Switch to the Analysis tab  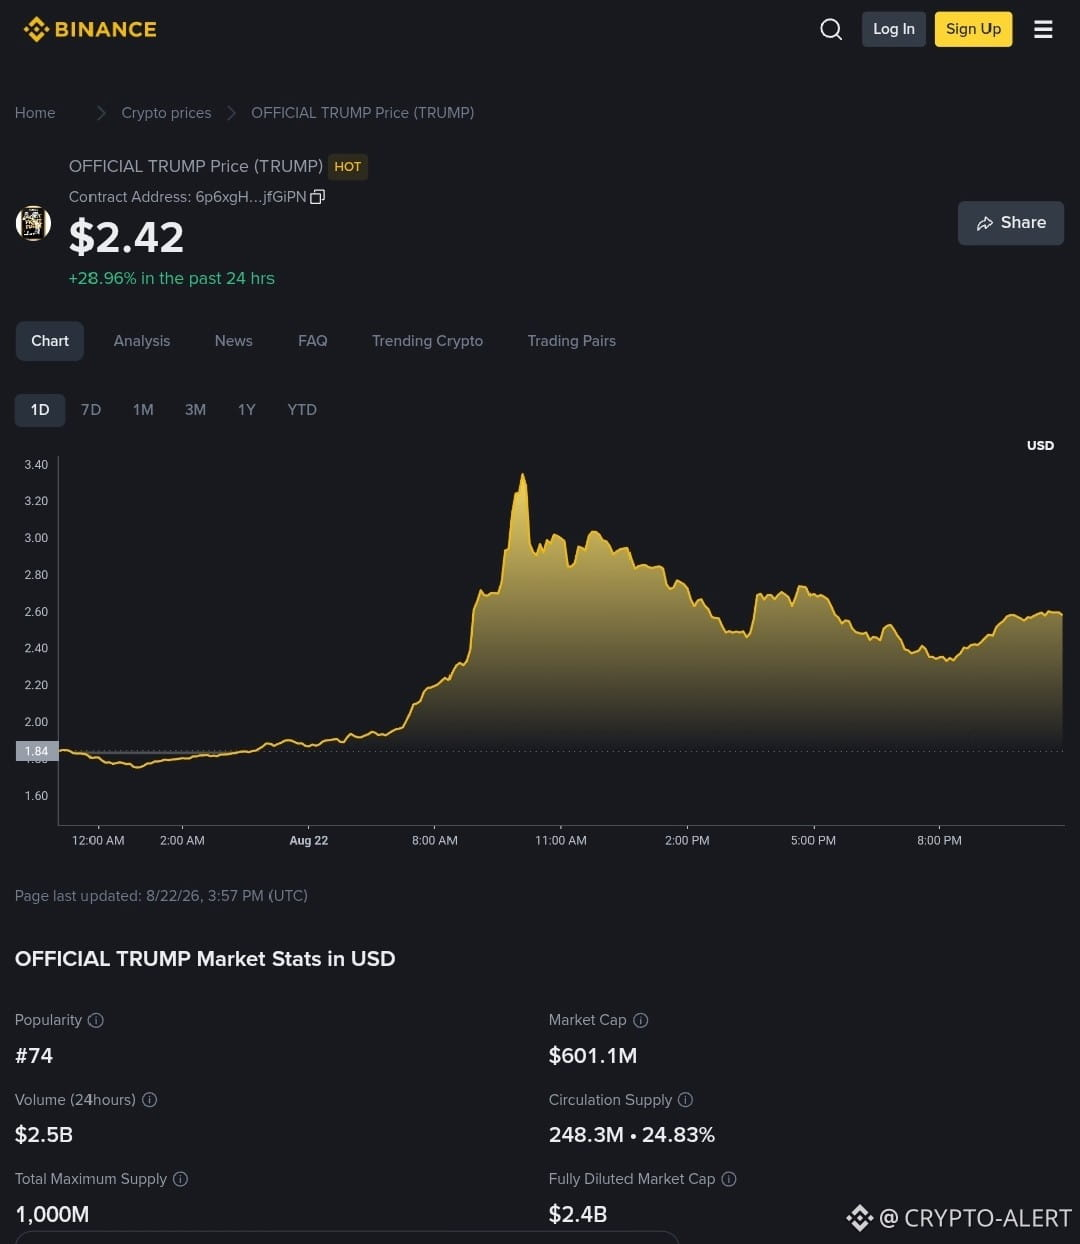tap(142, 341)
